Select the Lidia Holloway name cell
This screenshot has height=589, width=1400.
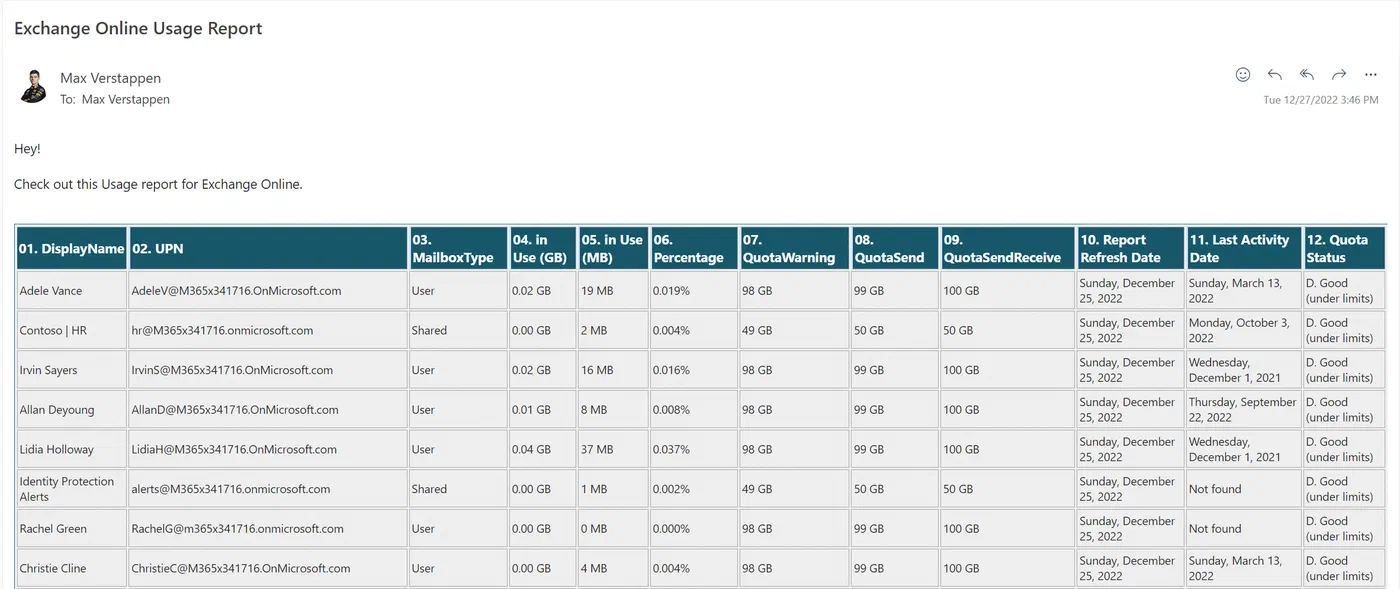pos(72,449)
